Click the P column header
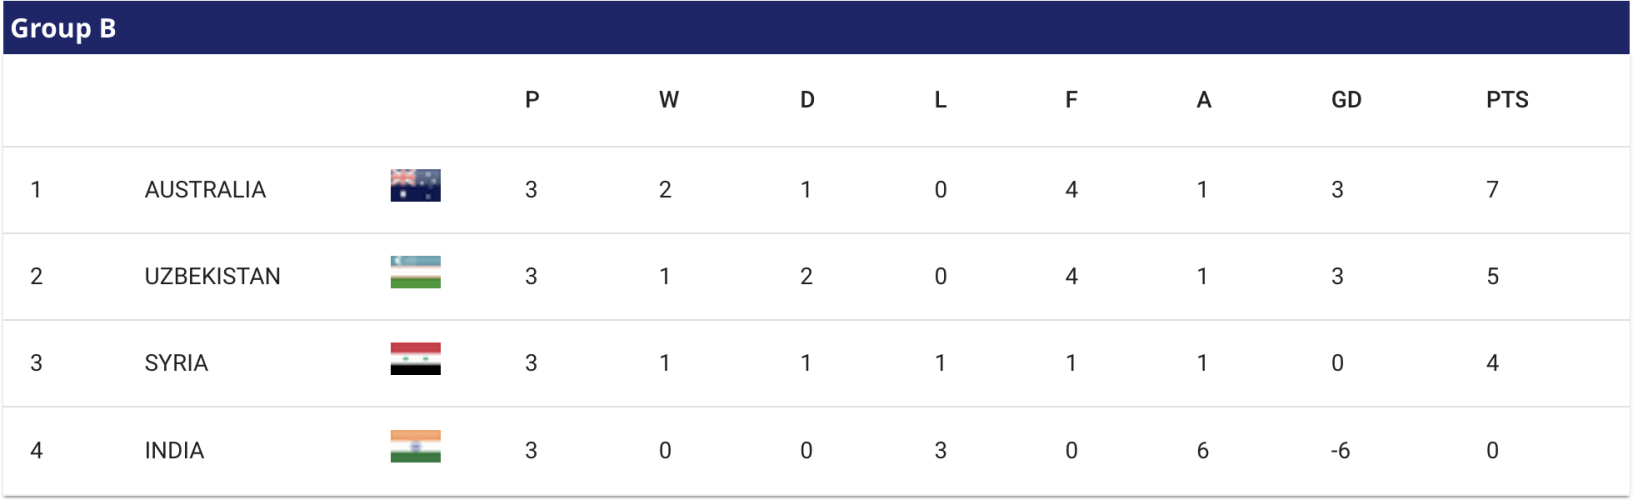The height and width of the screenshot is (500, 1633). tap(532, 100)
